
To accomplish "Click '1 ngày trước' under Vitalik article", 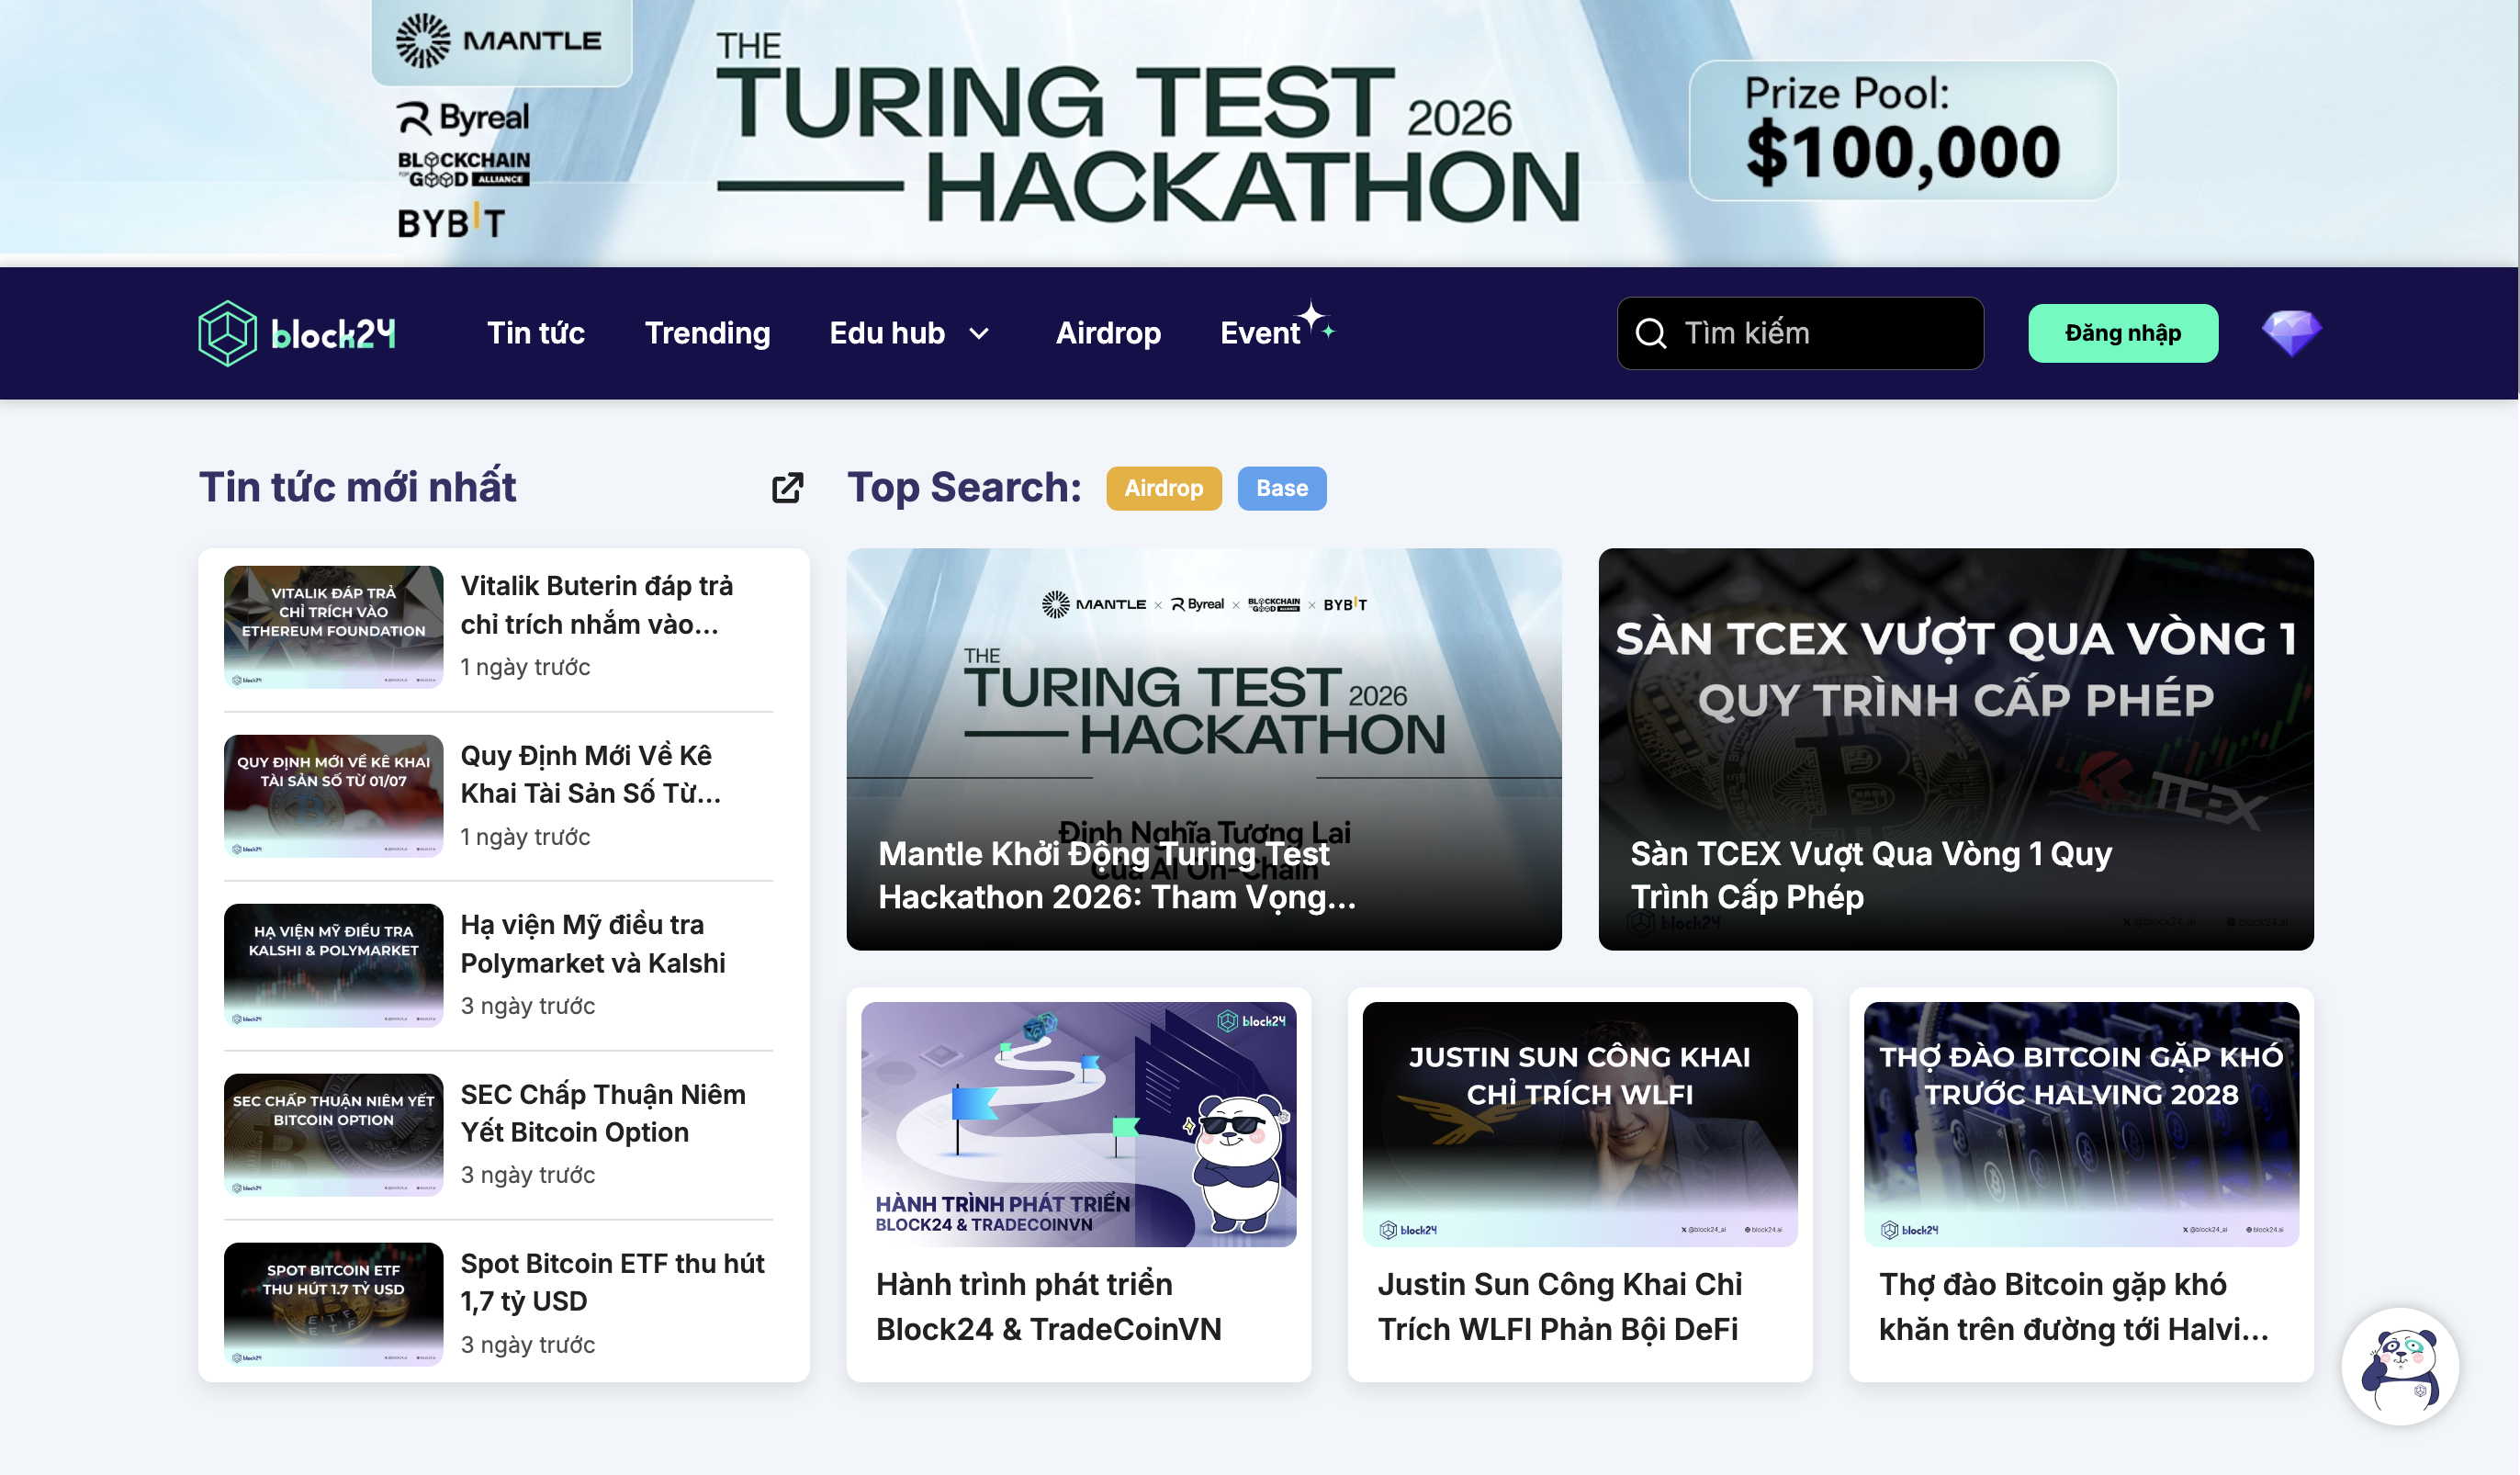I will (525, 667).
